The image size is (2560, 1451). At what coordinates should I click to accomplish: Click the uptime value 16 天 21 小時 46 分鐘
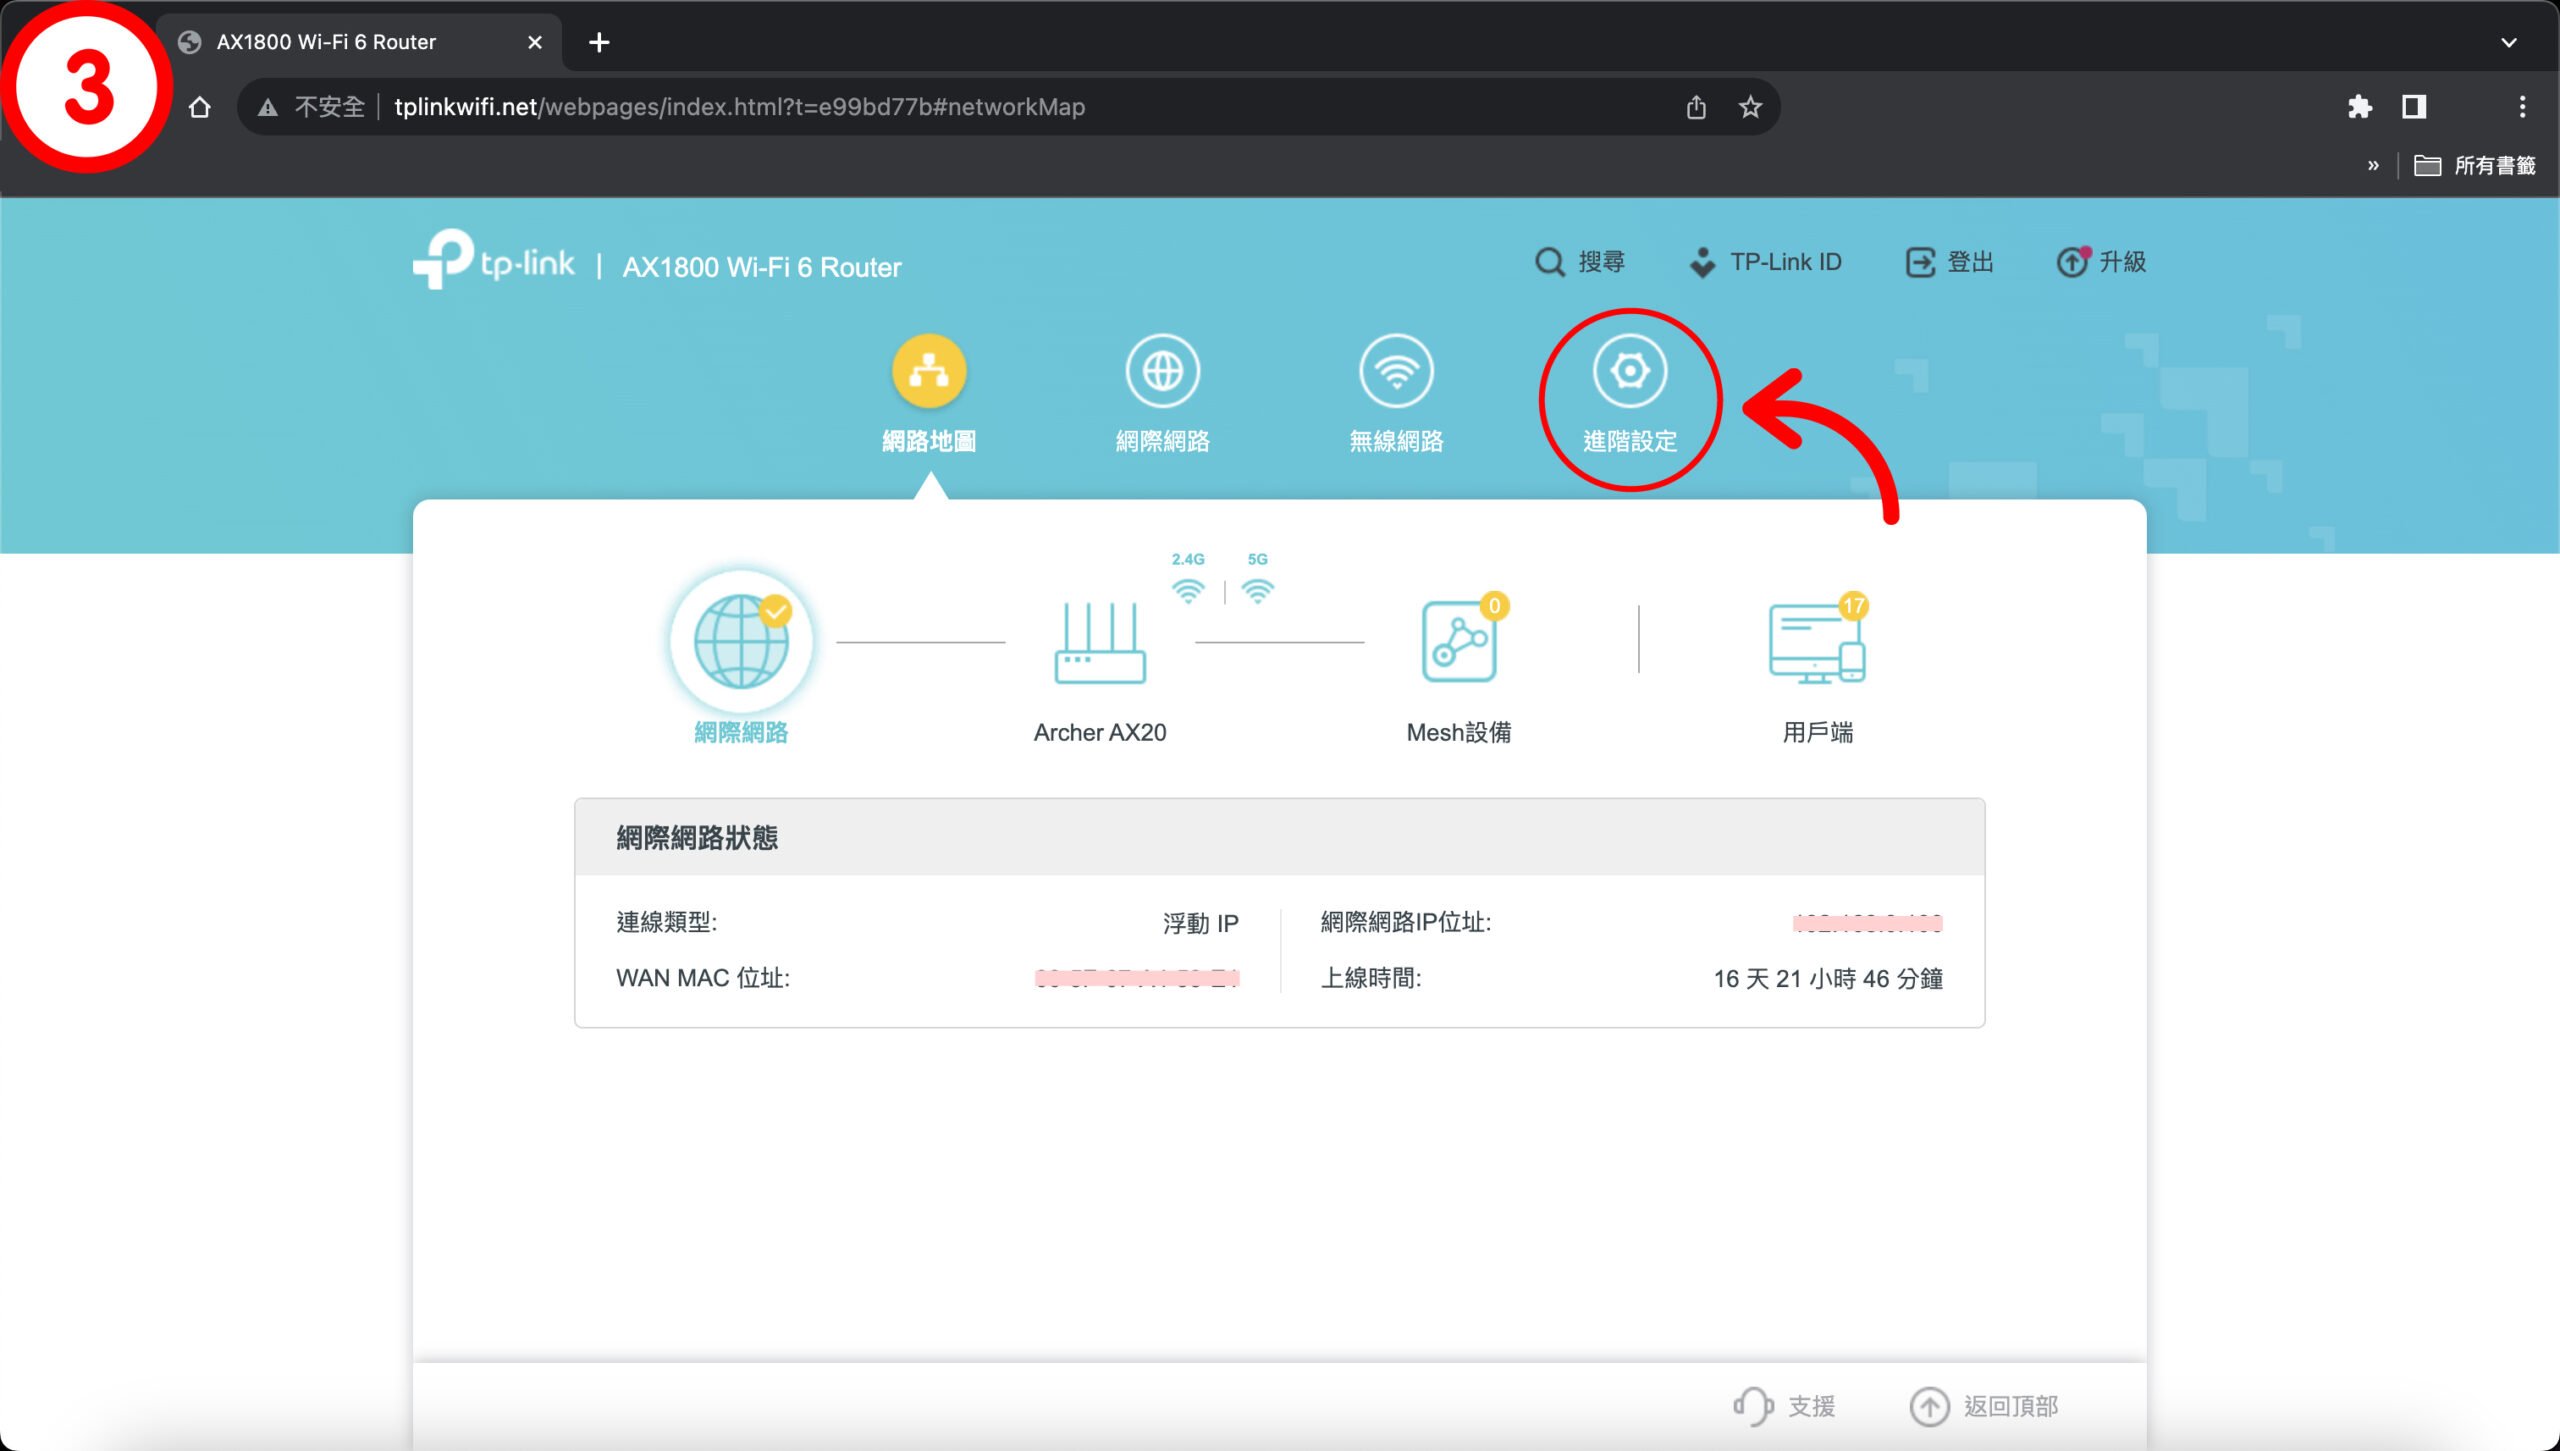(1828, 979)
